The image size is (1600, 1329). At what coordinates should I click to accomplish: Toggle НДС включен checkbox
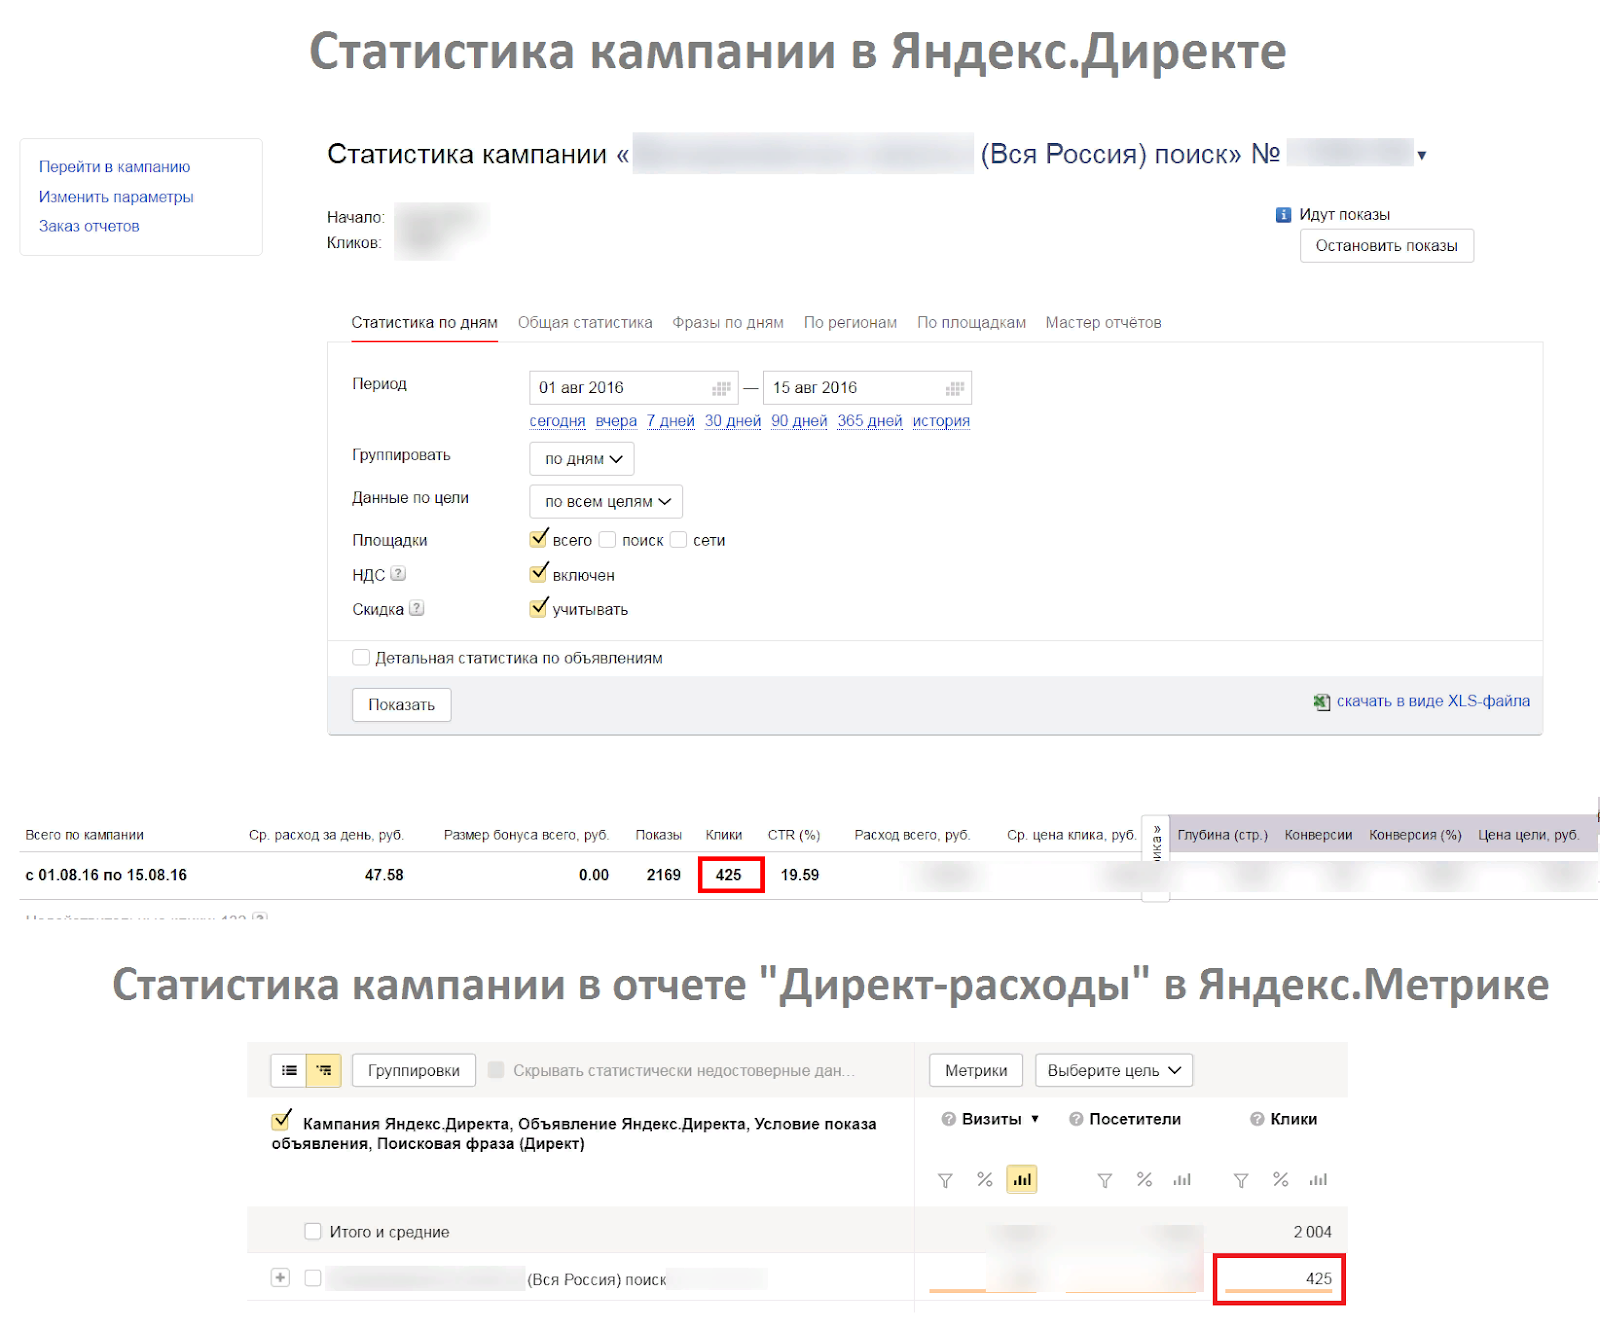539,573
